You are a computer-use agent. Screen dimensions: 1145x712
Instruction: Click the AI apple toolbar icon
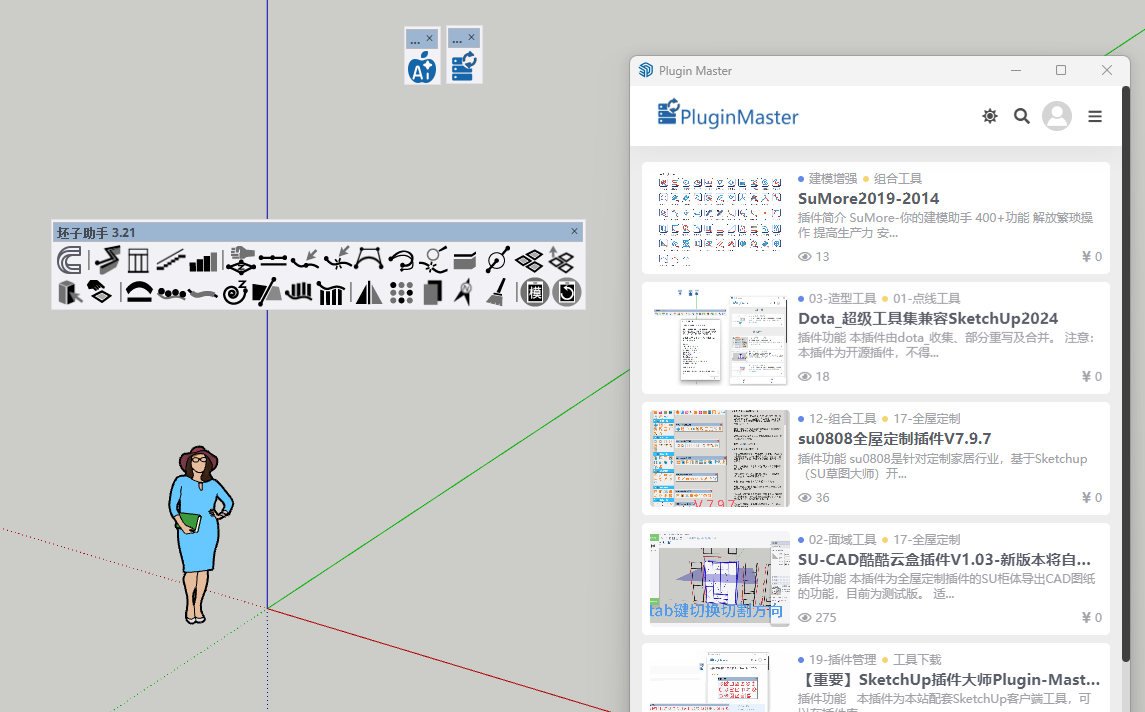point(422,68)
